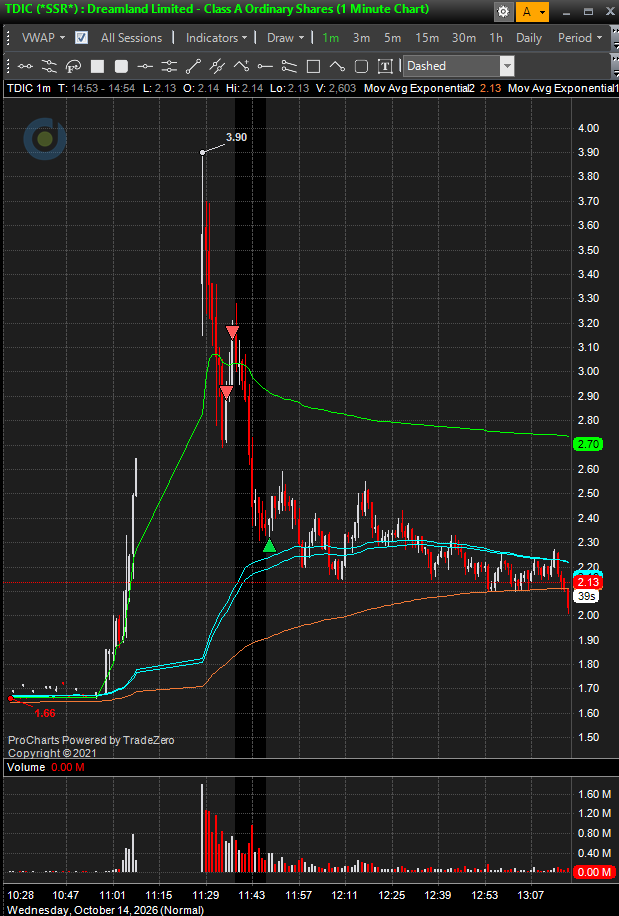This screenshot has height=916, width=619.
Task: Click the 10:28 time axis label
Action: click(20, 895)
